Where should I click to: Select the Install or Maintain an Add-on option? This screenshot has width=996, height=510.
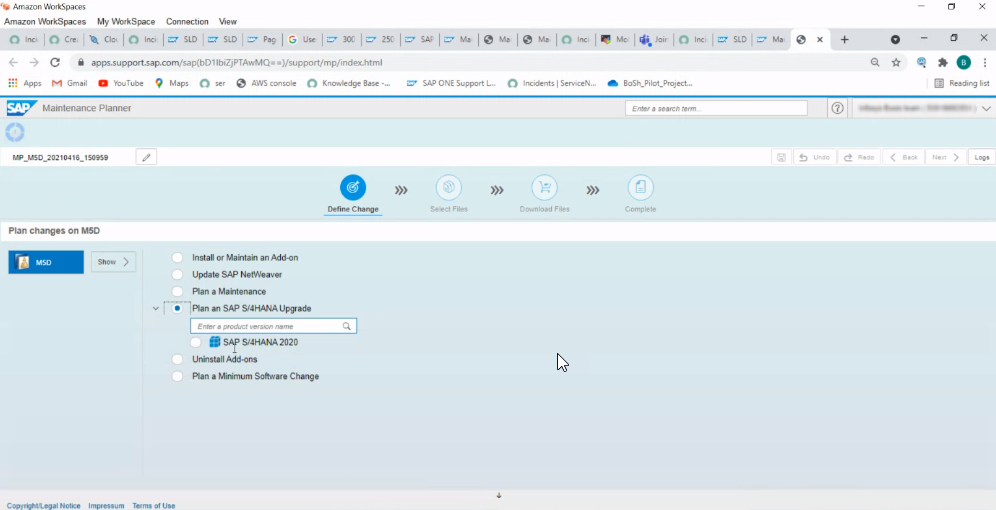click(177, 258)
